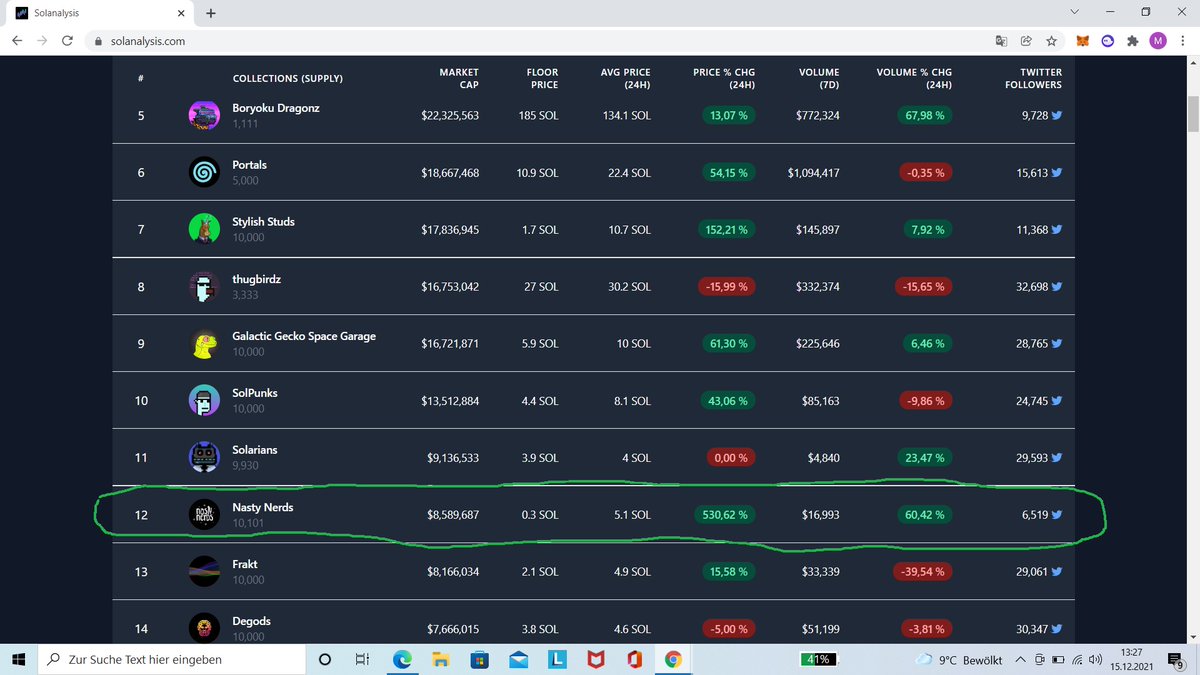Launch Microsoft Edge from the taskbar
The height and width of the screenshot is (675, 1200).
[403, 660]
